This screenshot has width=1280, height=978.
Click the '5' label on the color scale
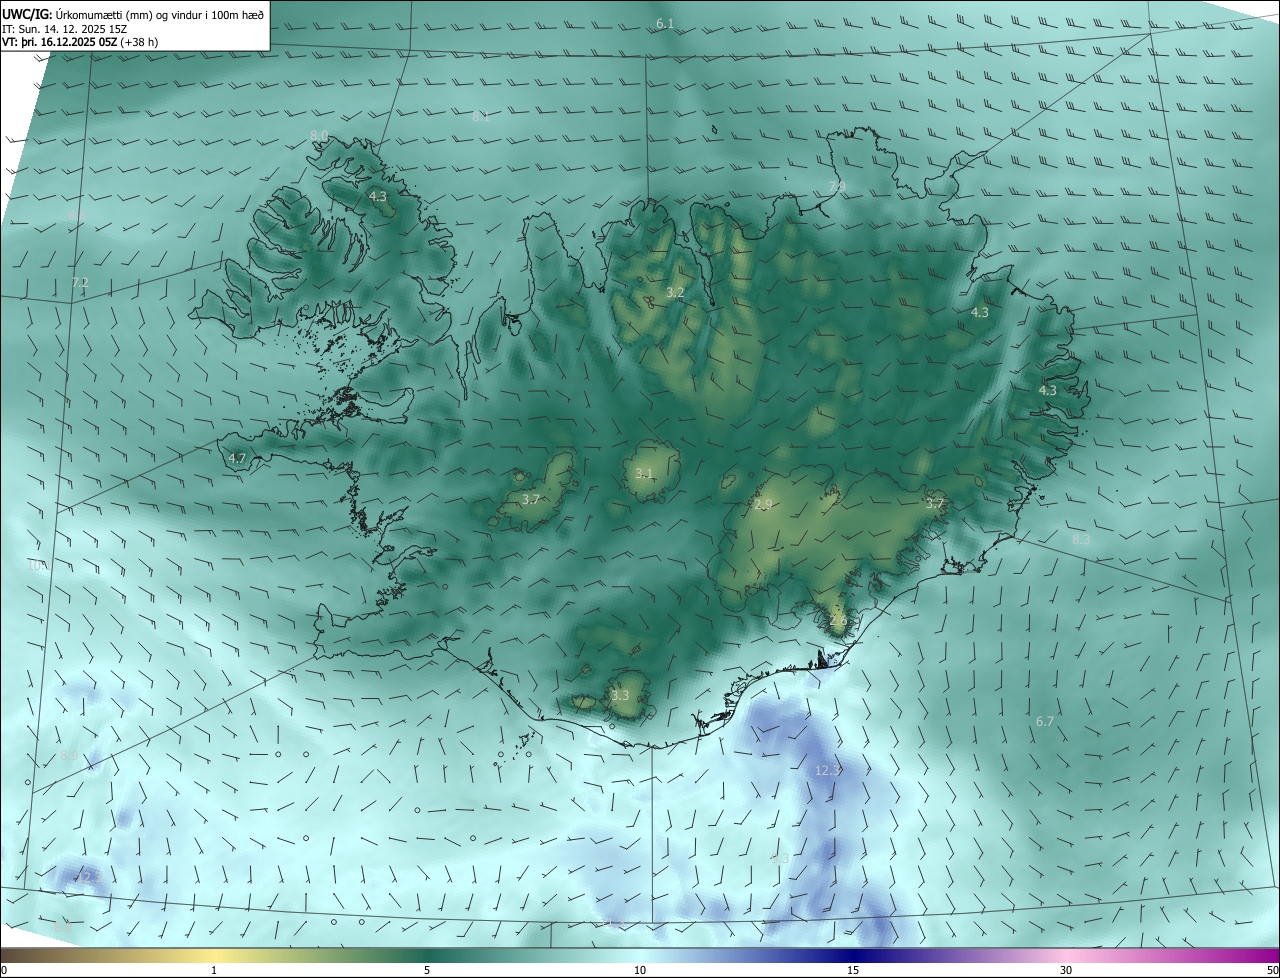[x=427, y=970]
